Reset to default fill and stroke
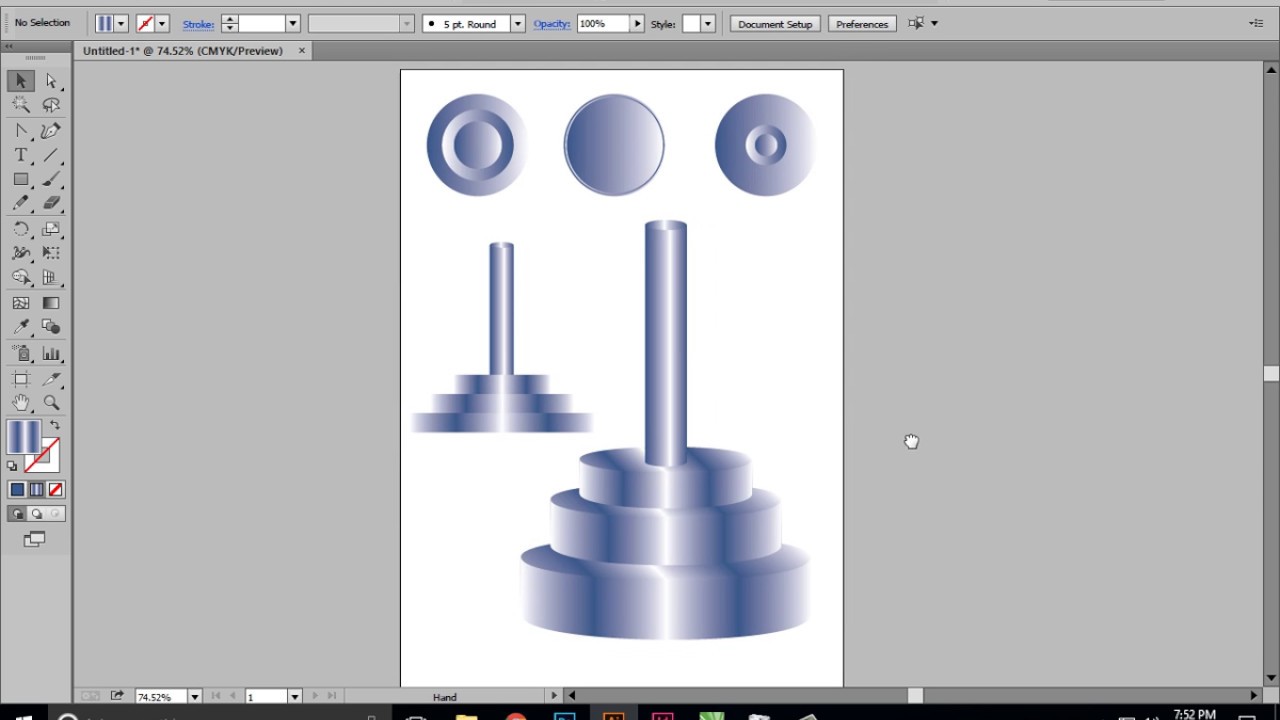This screenshot has height=720, width=1280. tap(12, 466)
